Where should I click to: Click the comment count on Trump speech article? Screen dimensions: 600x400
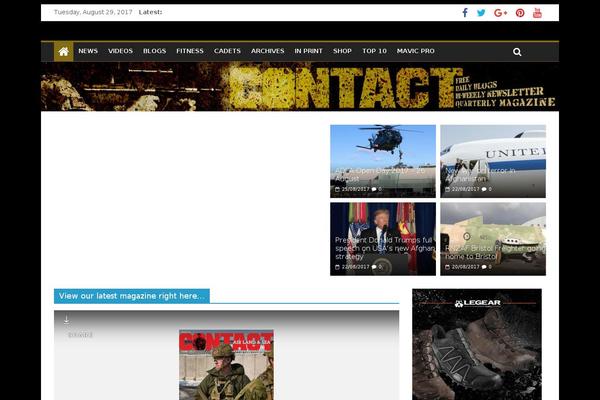coord(377,267)
